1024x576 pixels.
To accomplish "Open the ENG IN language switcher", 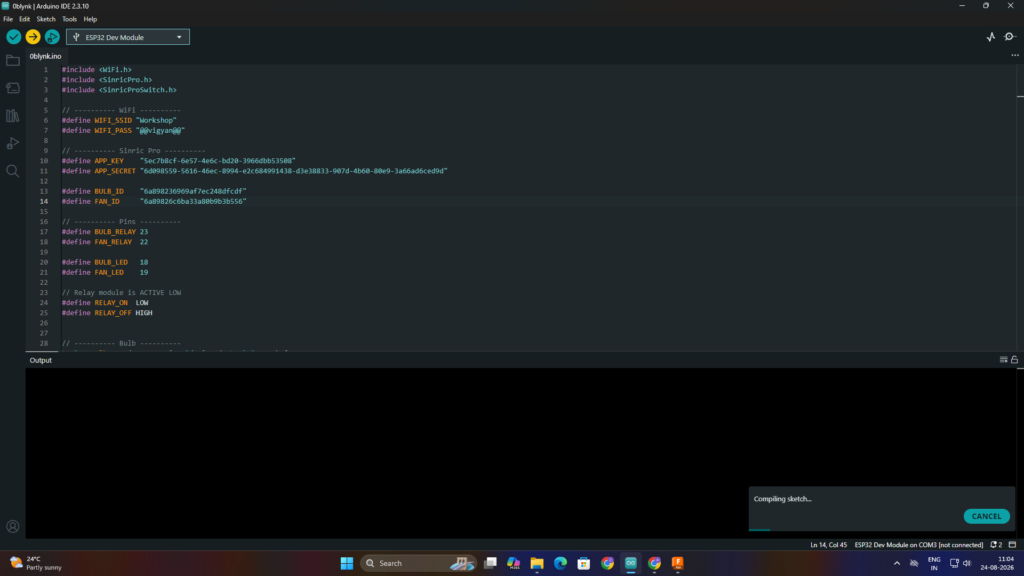I will (x=934, y=563).
